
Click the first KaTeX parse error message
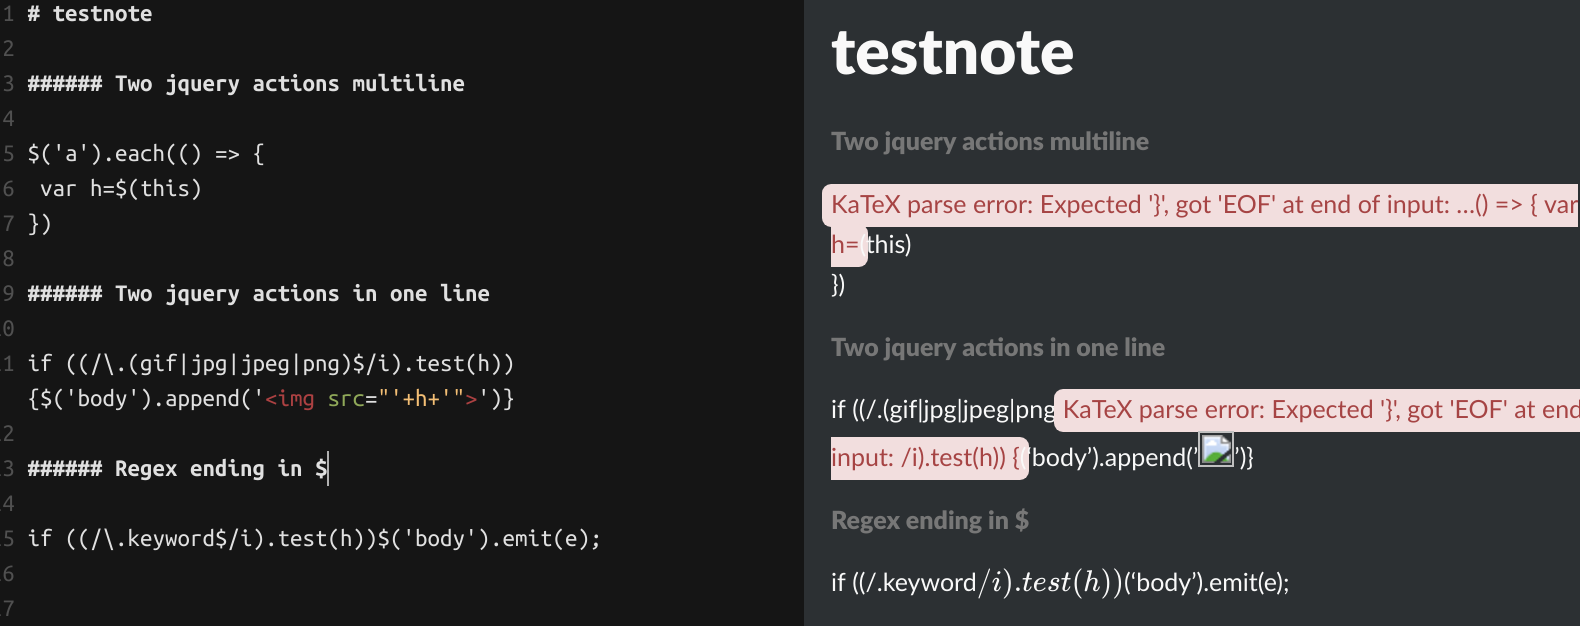tap(1200, 205)
